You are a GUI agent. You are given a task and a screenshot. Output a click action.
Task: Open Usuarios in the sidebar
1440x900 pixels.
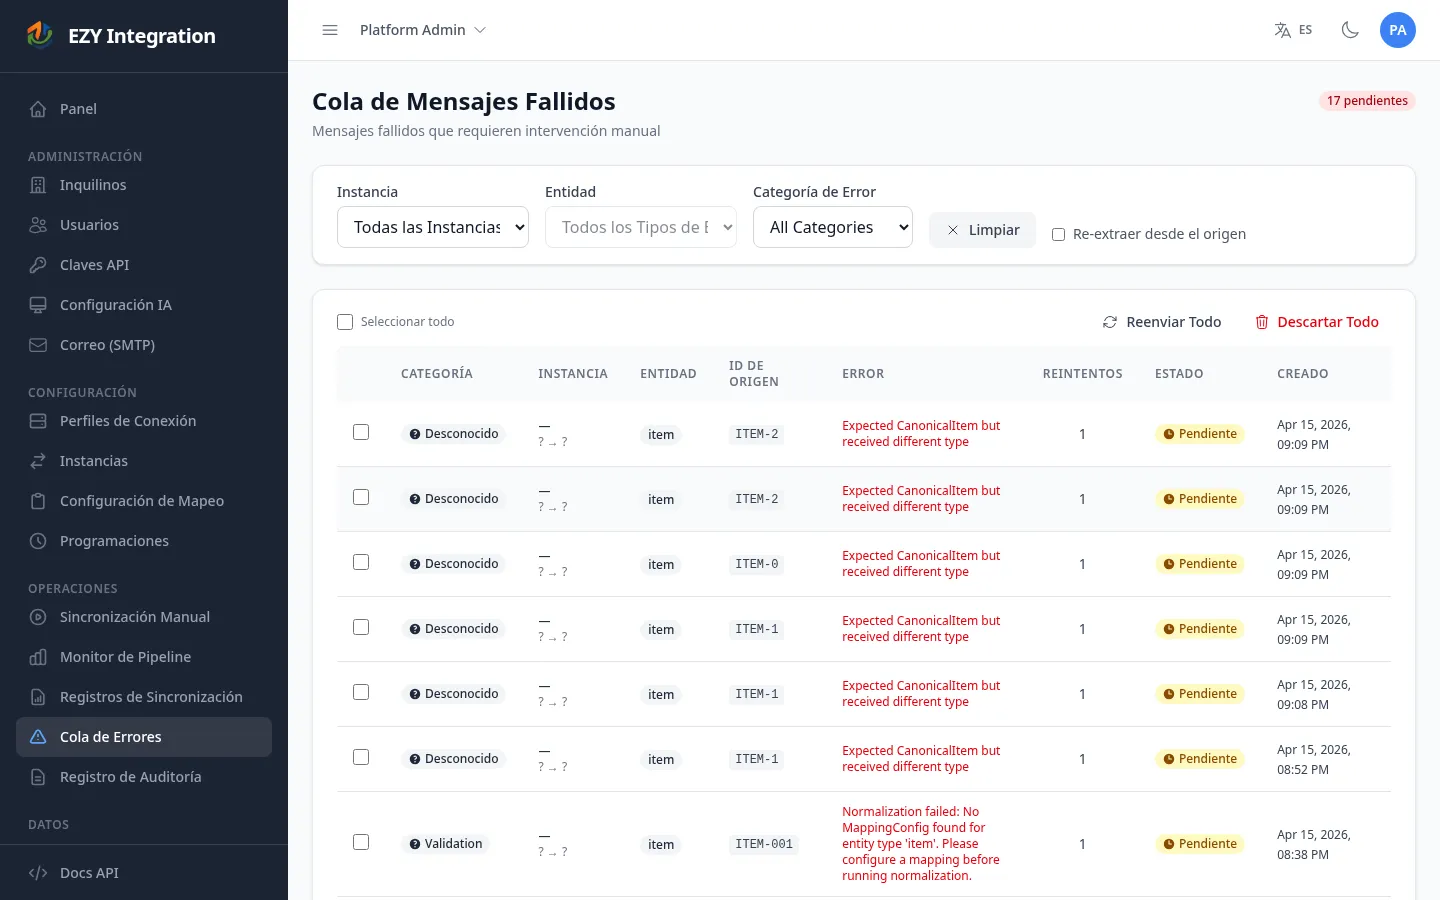click(144, 225)
